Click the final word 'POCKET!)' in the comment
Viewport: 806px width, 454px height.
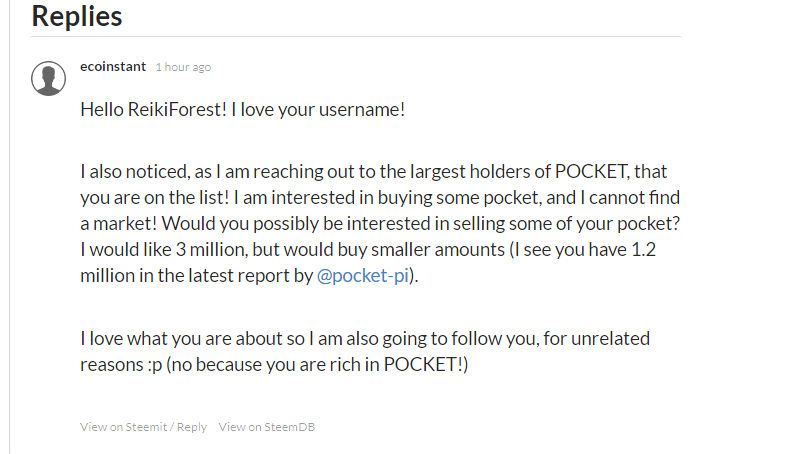[x=426, y=365]
